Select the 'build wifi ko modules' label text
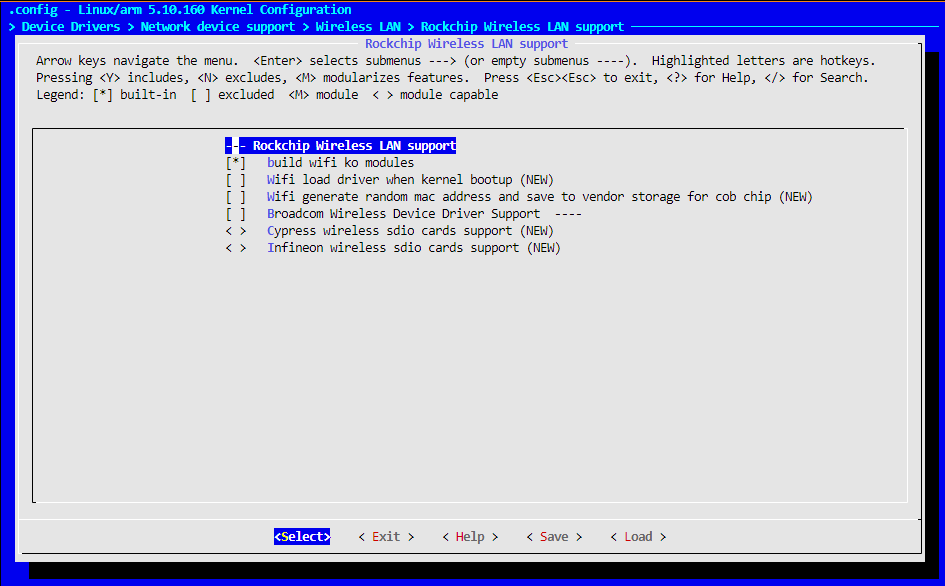The image size is (945, 586). tap(341, 163)
